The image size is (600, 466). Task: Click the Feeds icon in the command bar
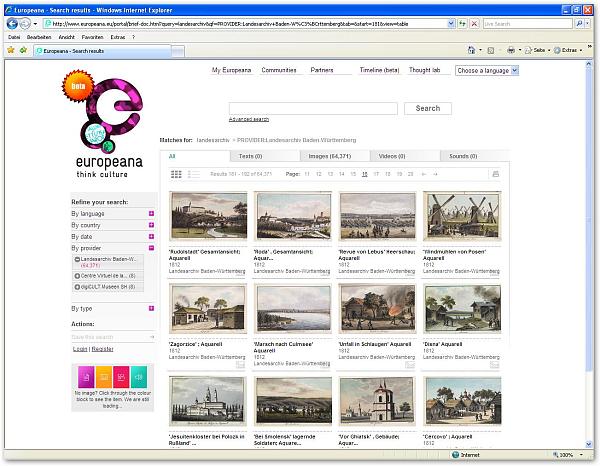click(x=491, y=51)
